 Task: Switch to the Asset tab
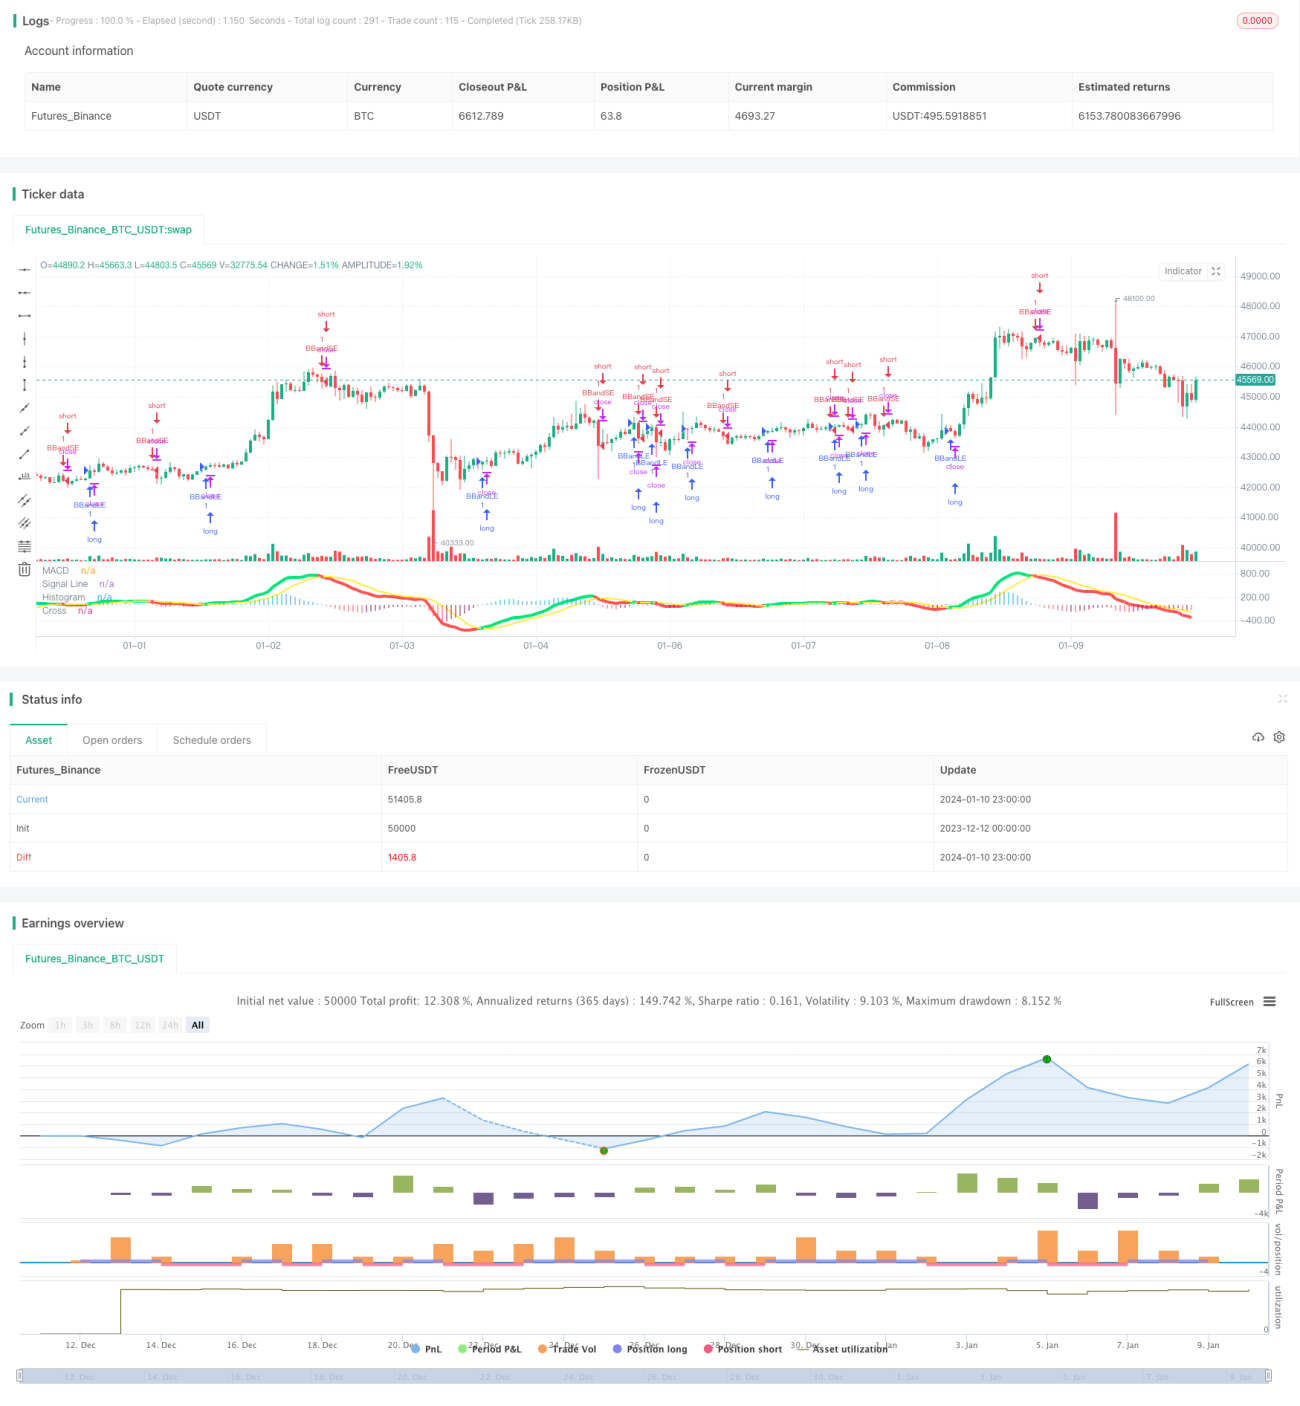(x=38, y=740)
